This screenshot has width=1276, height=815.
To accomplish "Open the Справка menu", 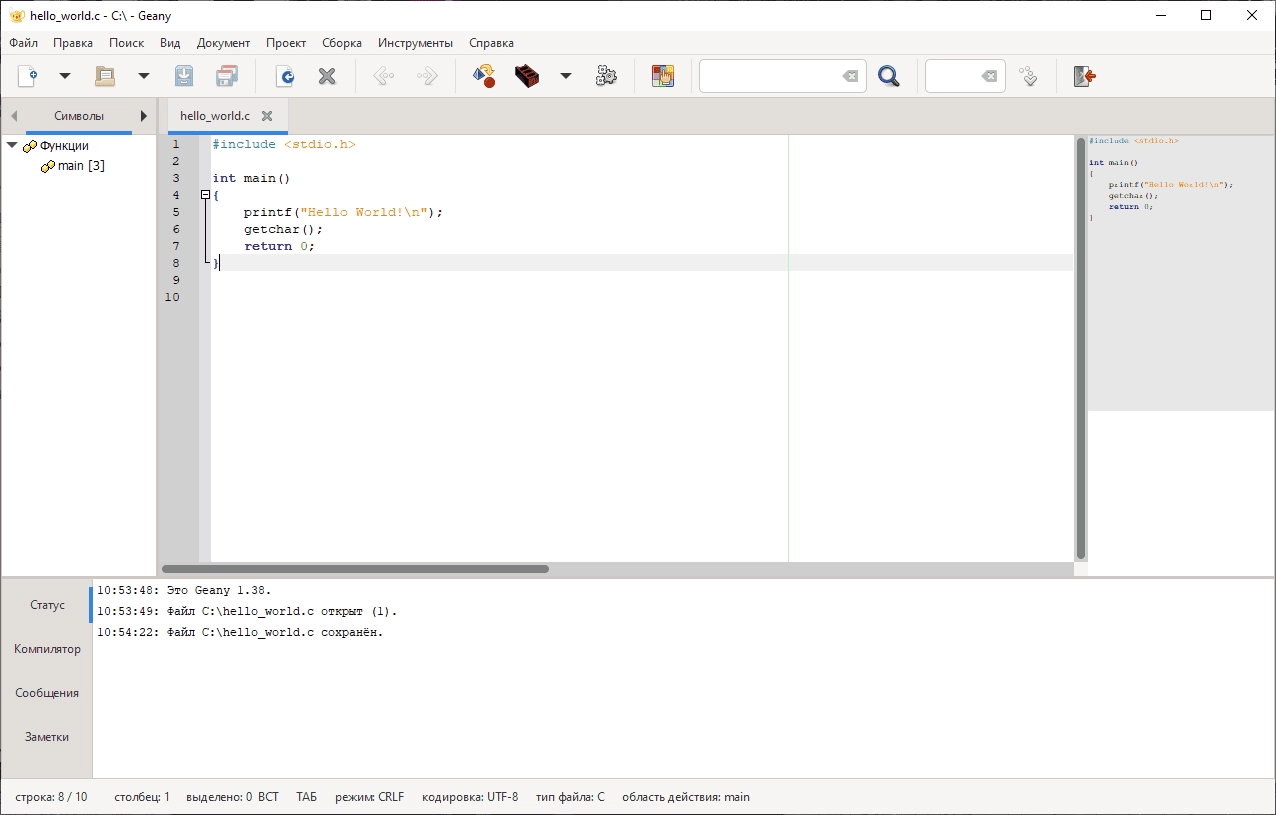I will pos(491,43).
